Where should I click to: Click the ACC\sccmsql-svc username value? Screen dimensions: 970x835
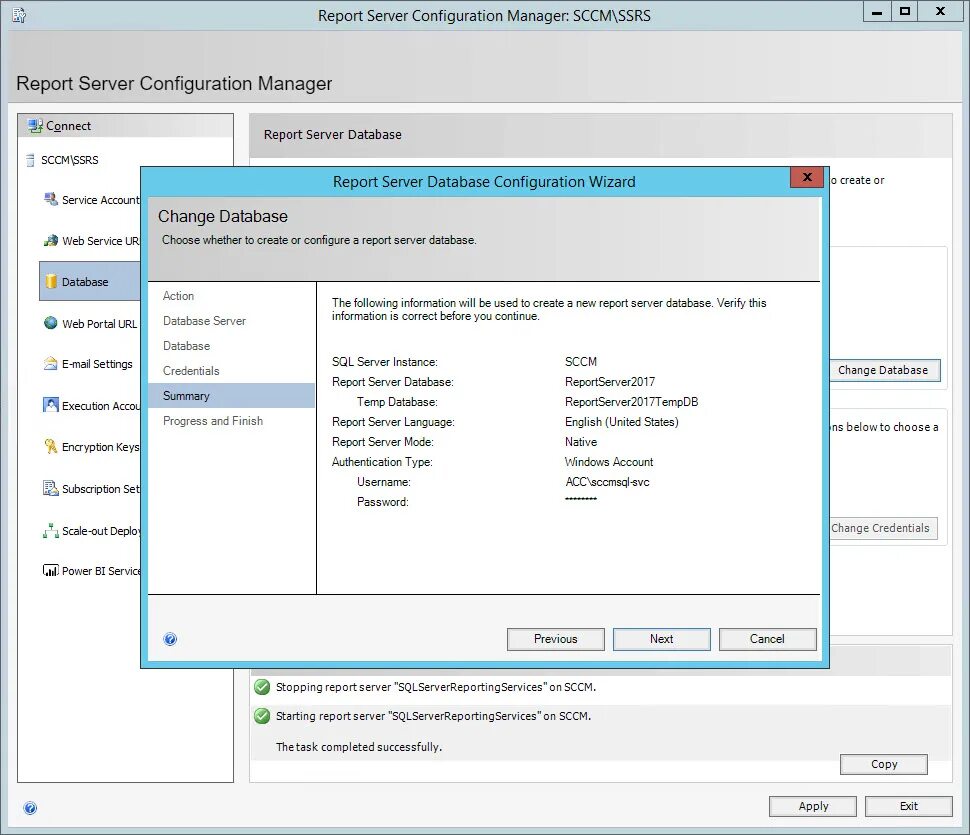[x=607, y=482]
